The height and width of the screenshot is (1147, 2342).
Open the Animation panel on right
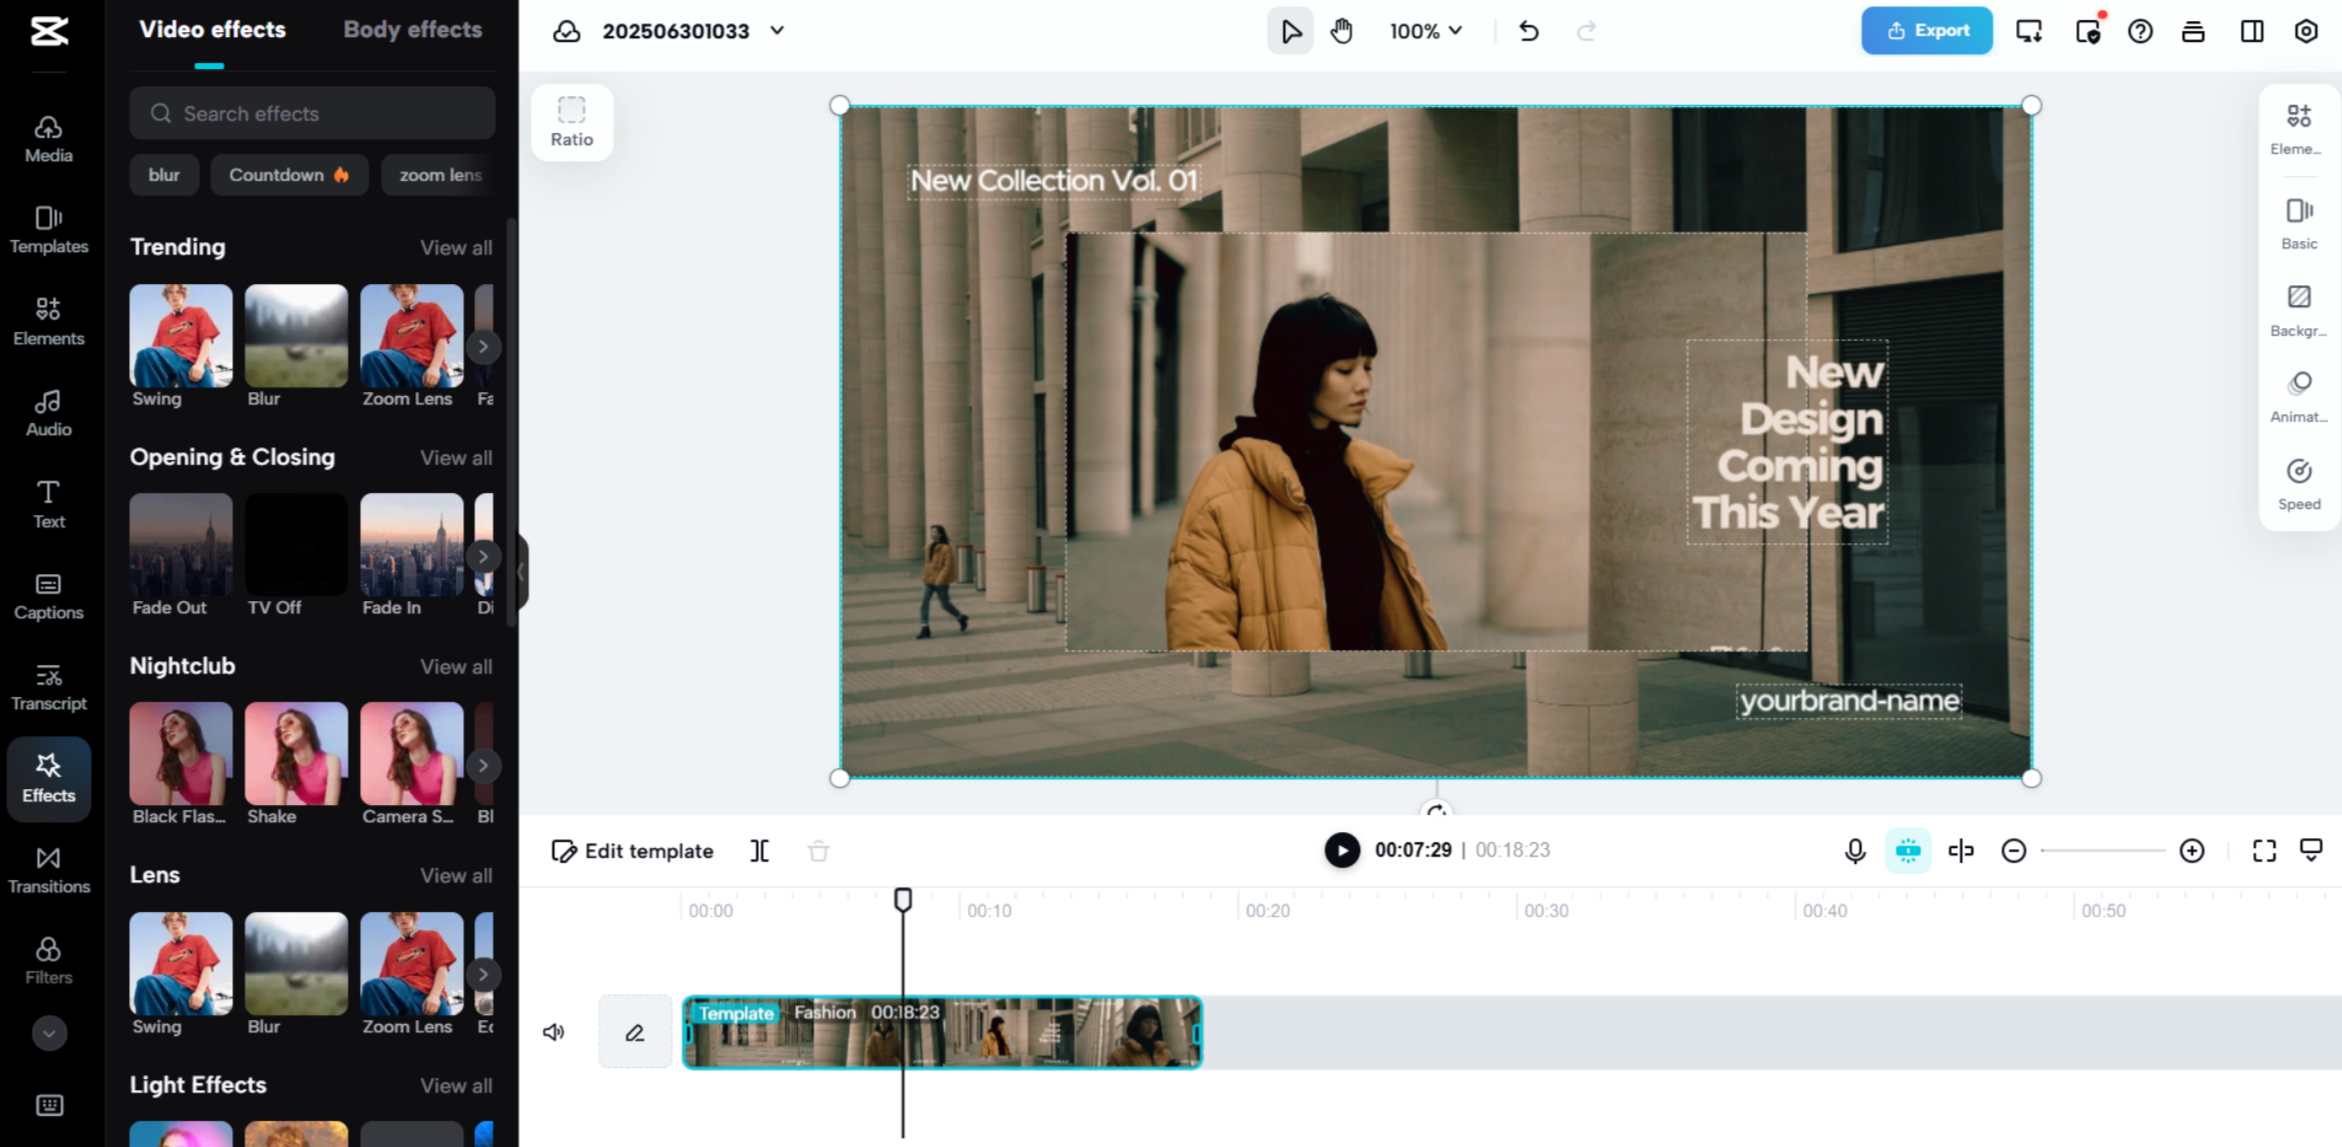2298,397
